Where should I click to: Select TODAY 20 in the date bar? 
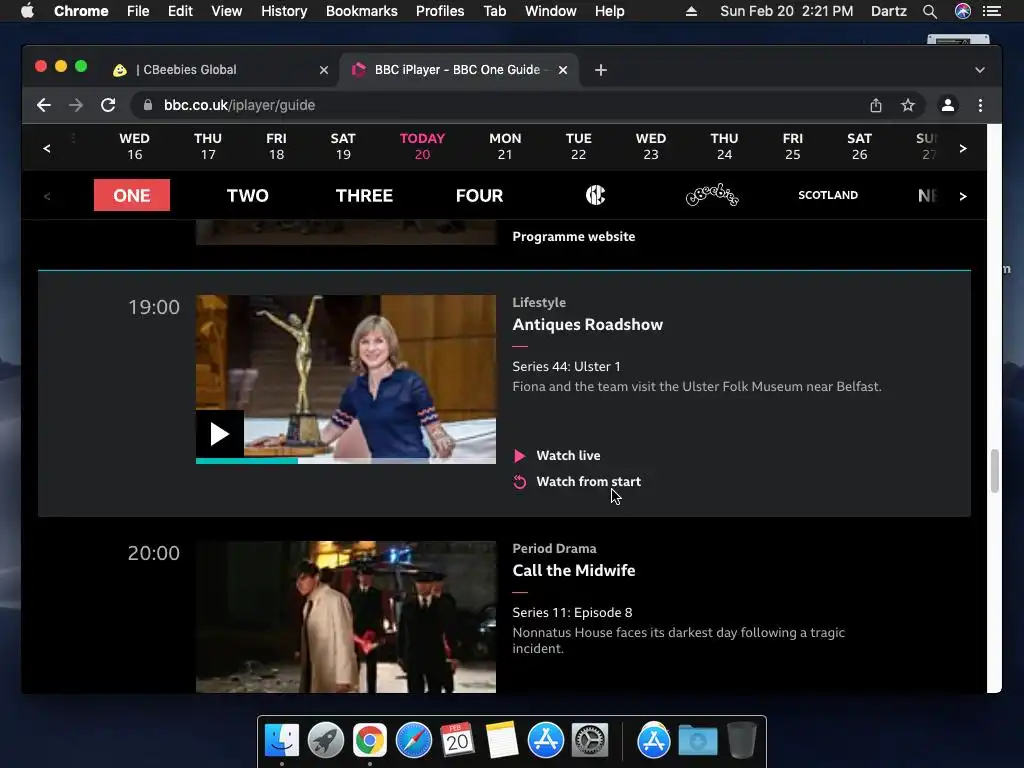tap(422, 146)
